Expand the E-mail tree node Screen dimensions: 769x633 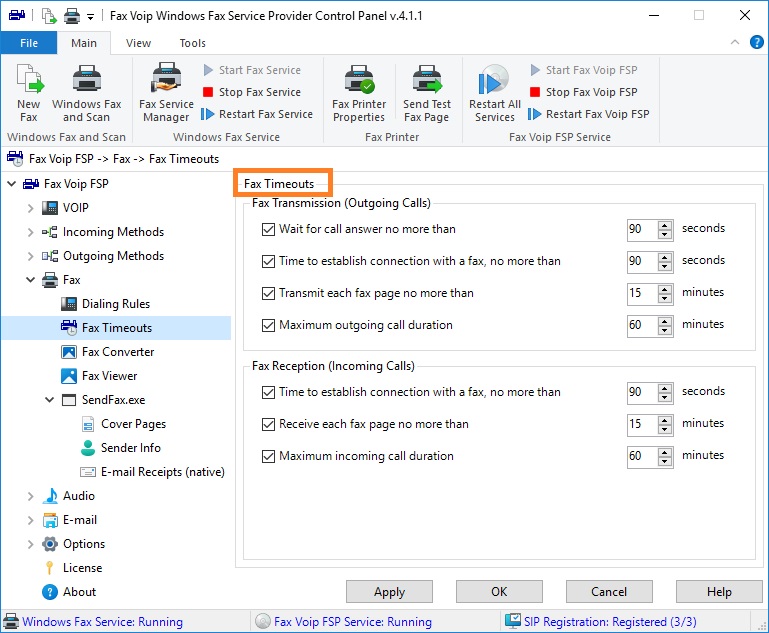click(30, 520)
